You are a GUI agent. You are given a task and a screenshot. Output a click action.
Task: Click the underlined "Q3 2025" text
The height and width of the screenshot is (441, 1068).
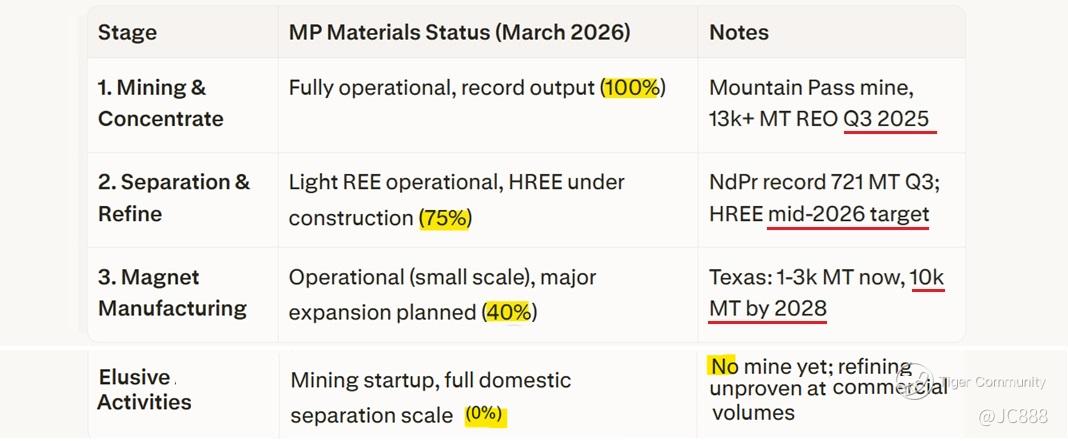(x=887, y=119)
